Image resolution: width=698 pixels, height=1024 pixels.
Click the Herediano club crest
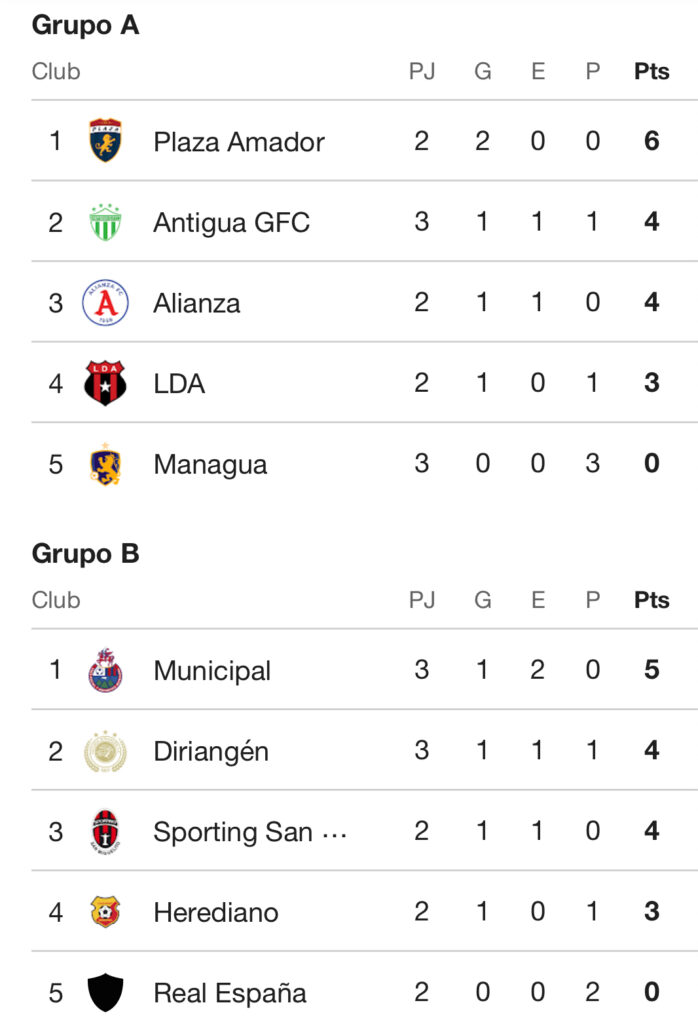(105, 912)
